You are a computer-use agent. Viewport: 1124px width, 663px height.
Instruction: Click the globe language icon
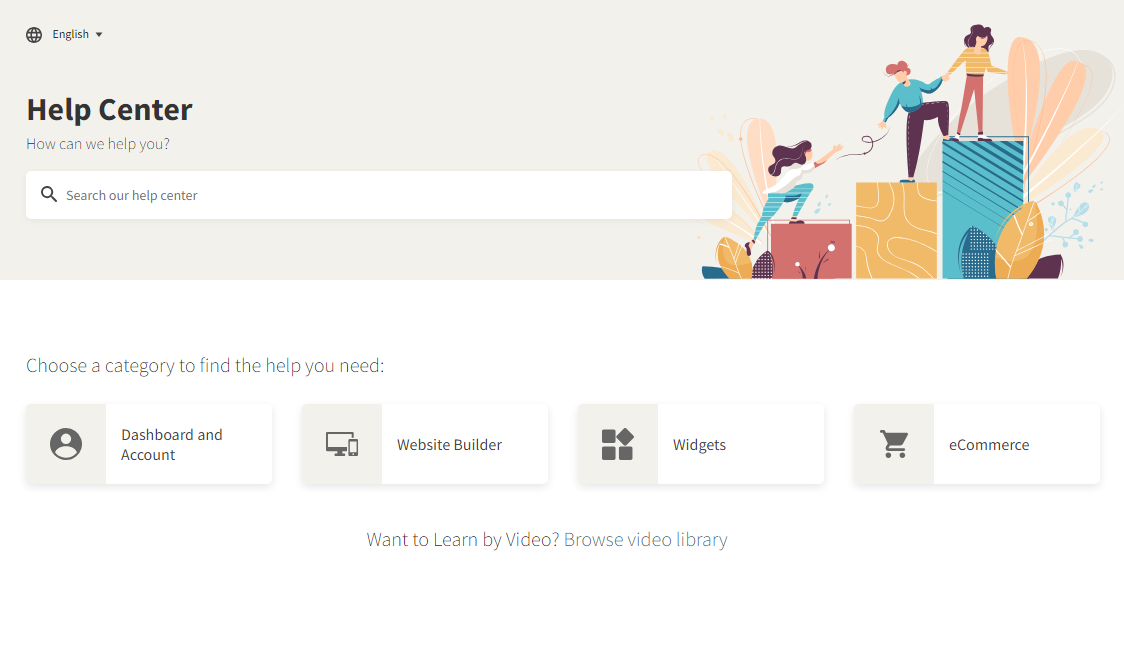34,34
